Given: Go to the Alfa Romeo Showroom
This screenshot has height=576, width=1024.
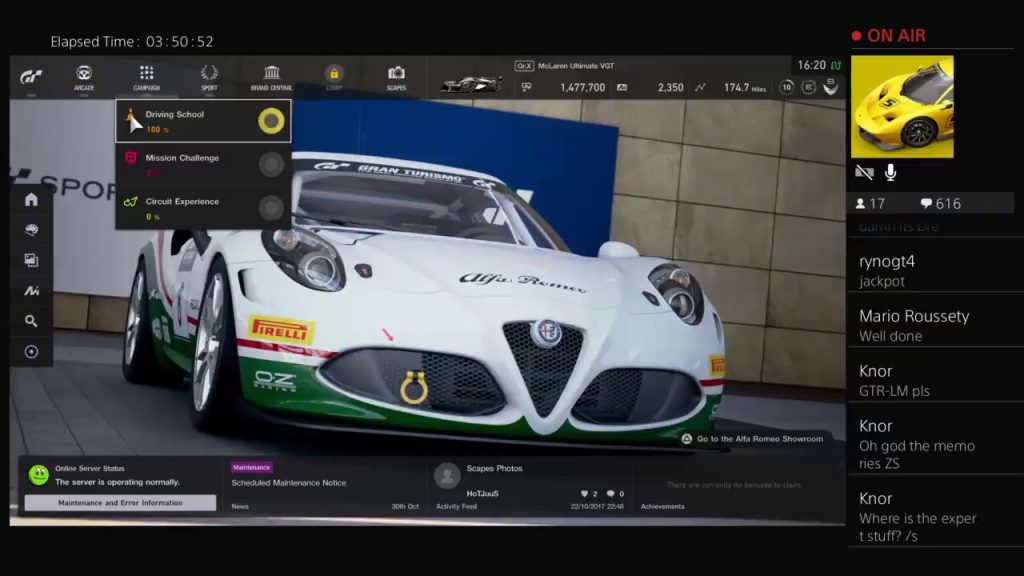Looking at the screenshot, I should 752,439.
